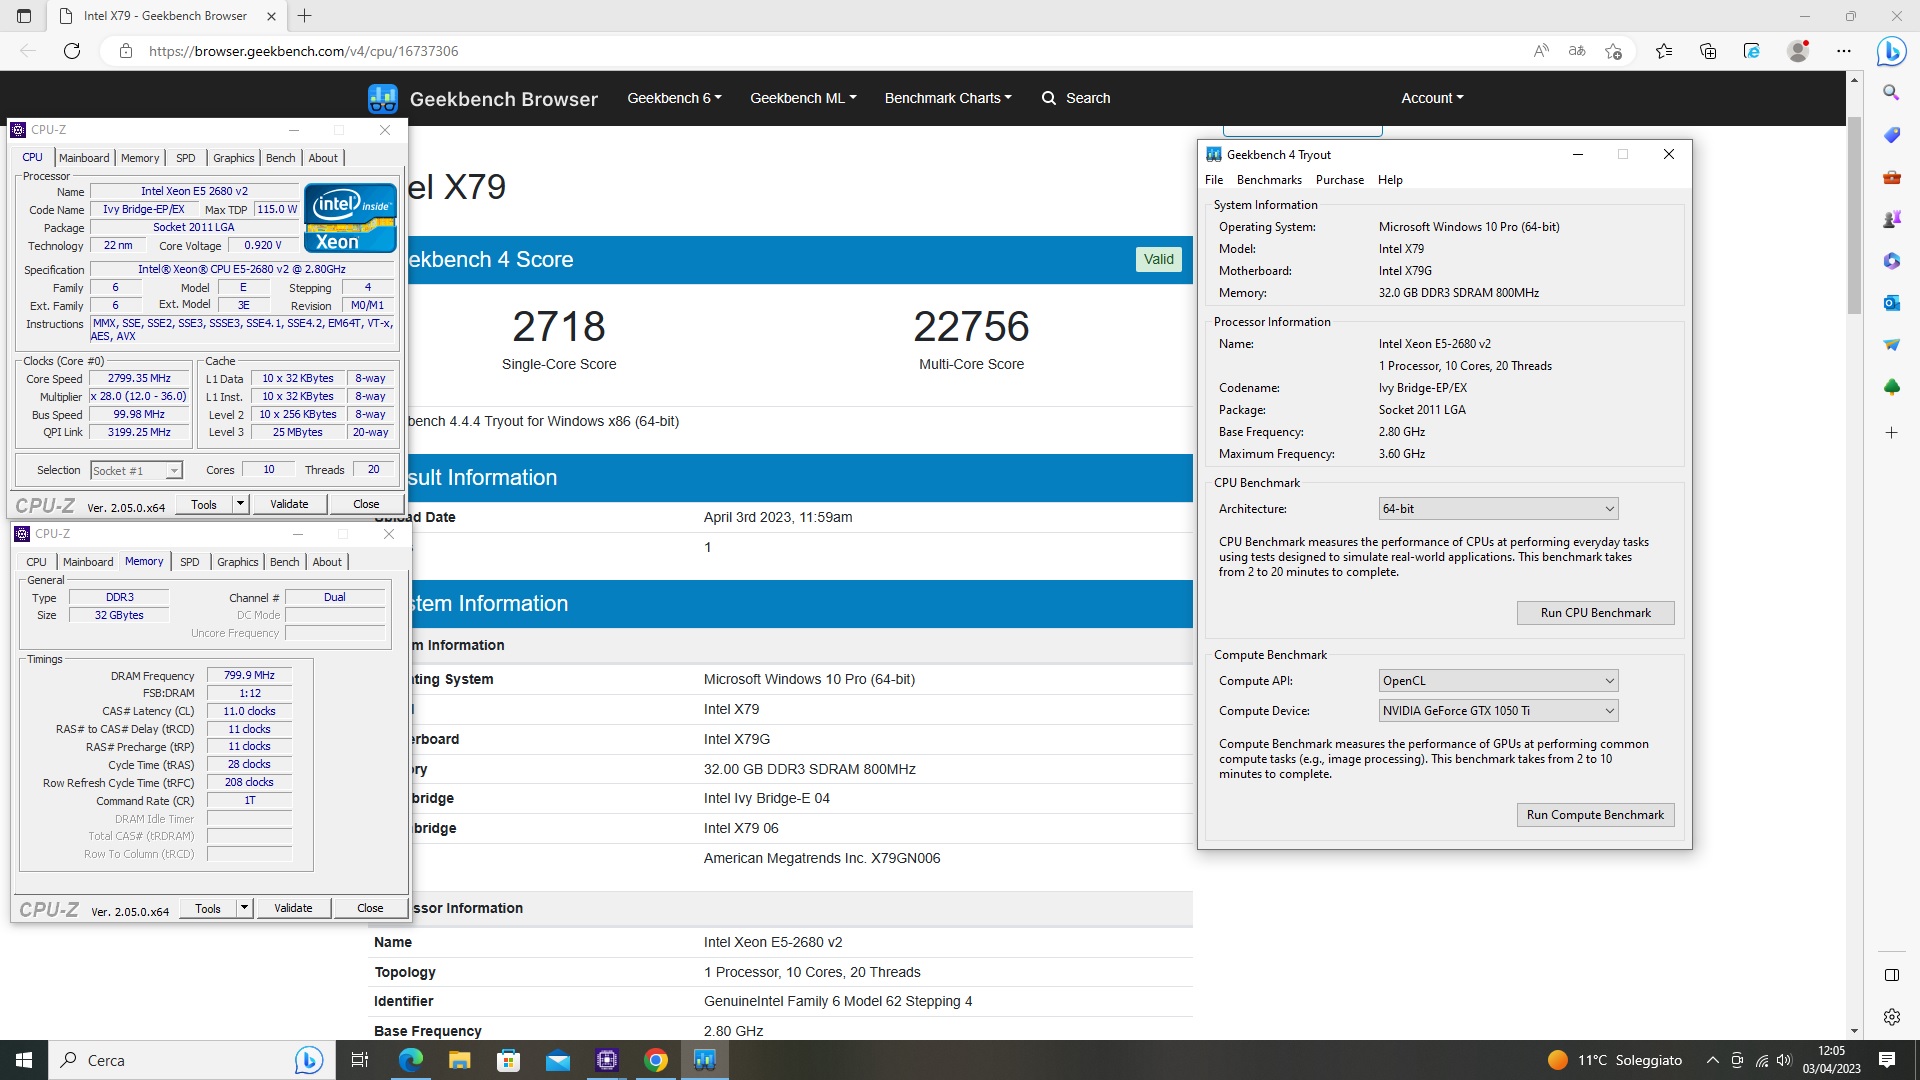Click the sidebar search icon
Image resolution: width=1920 pixels, height=1080 pixels.
pyautogui.click(x=1891, y=92)
